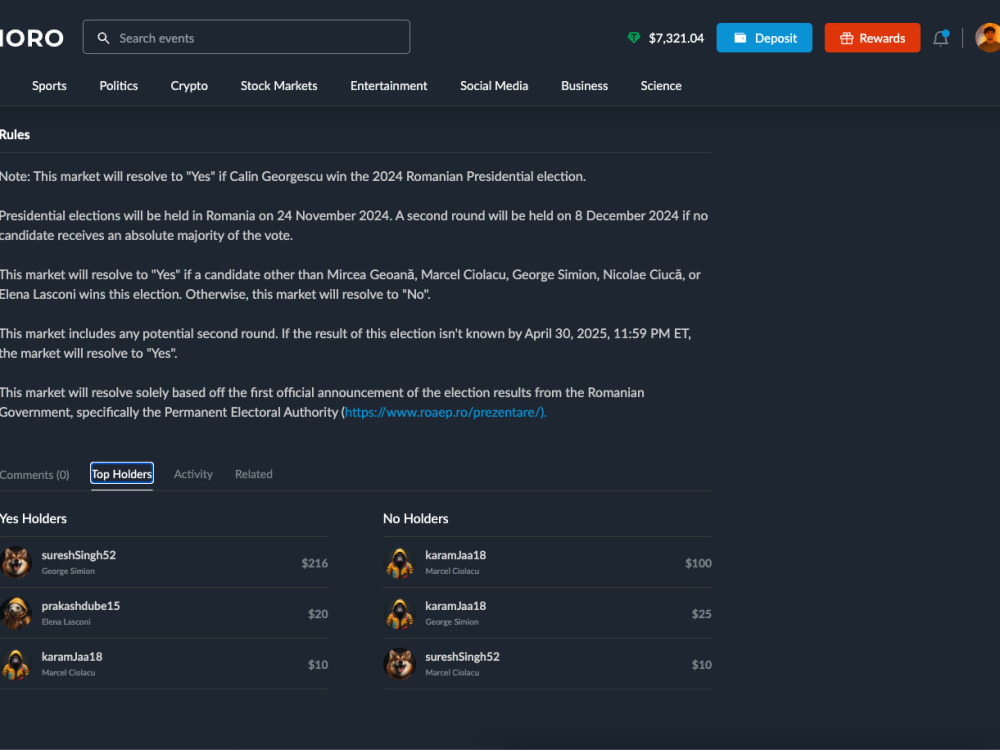Click the $25 holding amount
1000x750 pixels.
click(x=702, y=614)
